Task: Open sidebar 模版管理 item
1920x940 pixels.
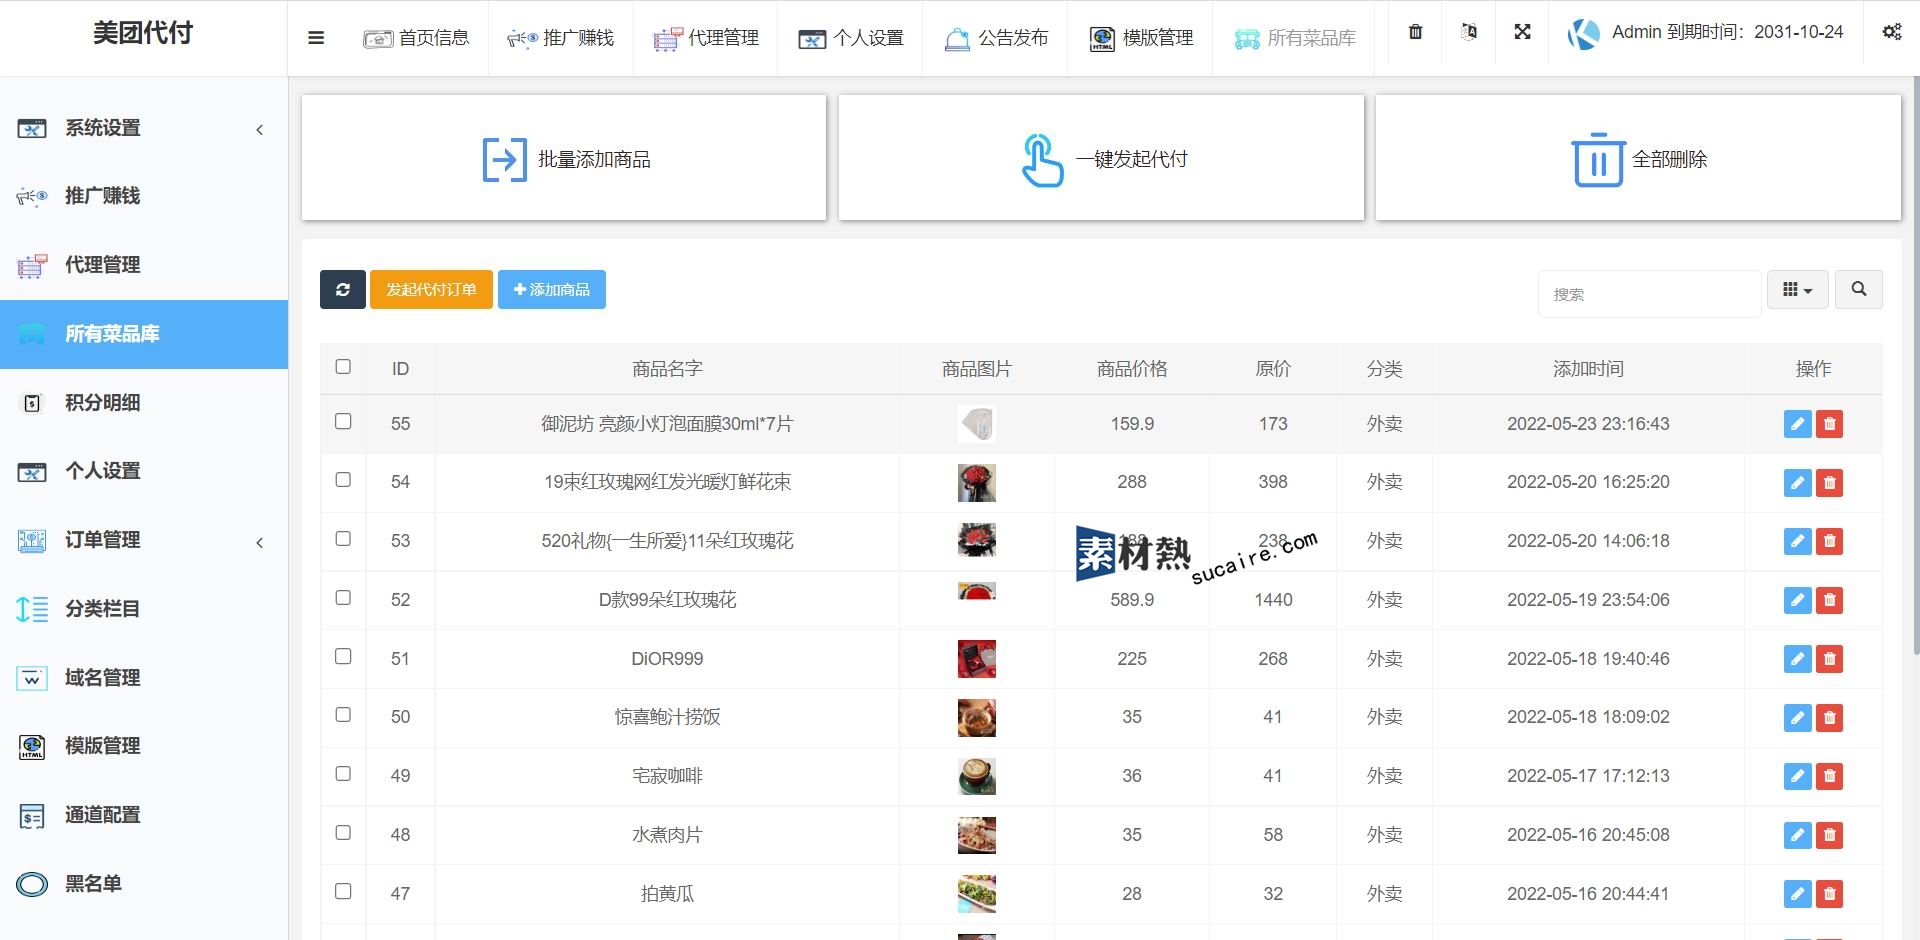Action: pos(144,746)
